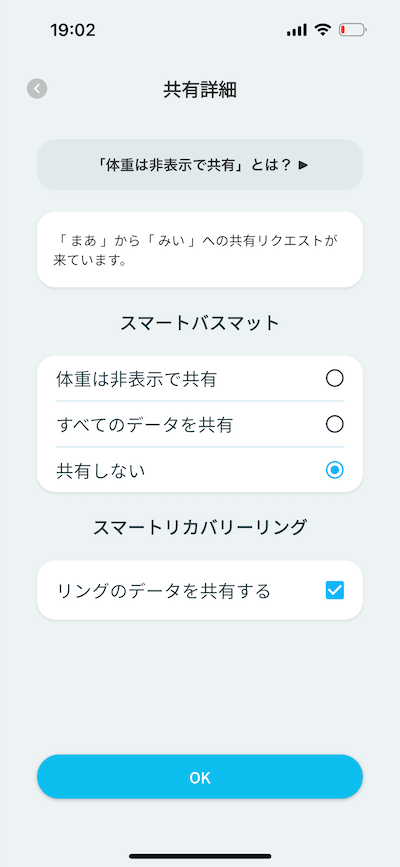This screenshot has width=400, height=867.
Task: Tap the リングのデータを共有する label
Action: (x=163, y=591)
